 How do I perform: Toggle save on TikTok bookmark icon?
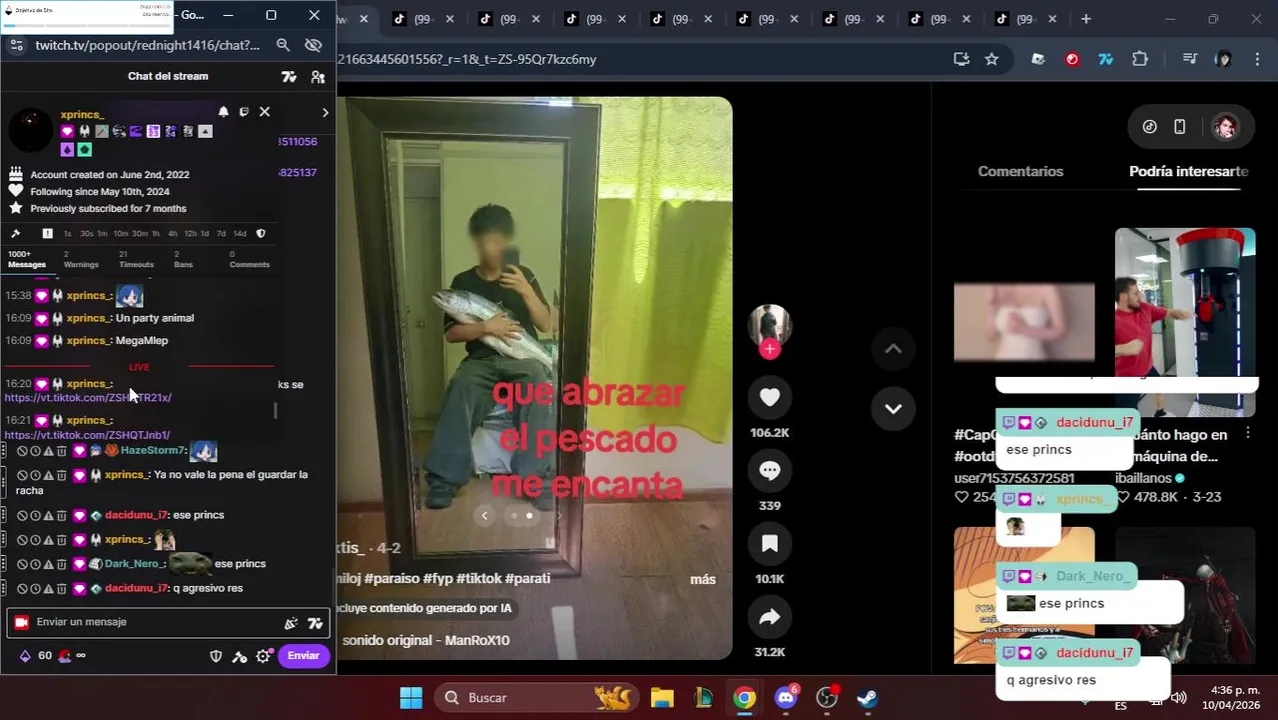click(769, 543)
